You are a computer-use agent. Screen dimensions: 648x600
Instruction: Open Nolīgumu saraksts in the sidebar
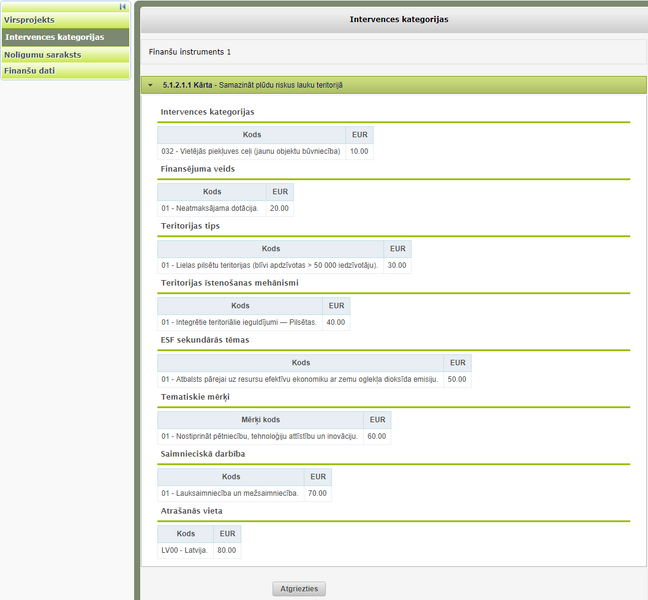(x=65, y=55)
